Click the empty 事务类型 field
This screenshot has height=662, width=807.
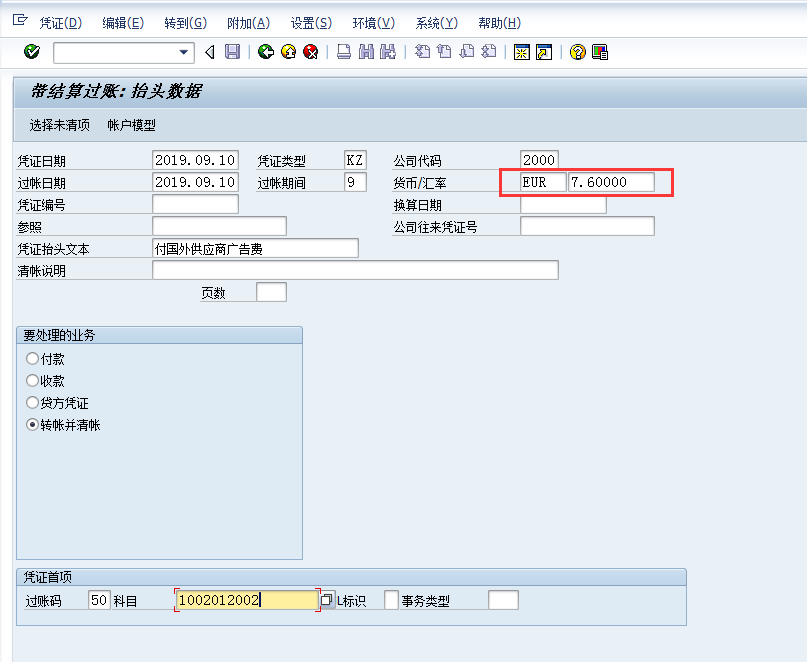(x=503, y=600)
